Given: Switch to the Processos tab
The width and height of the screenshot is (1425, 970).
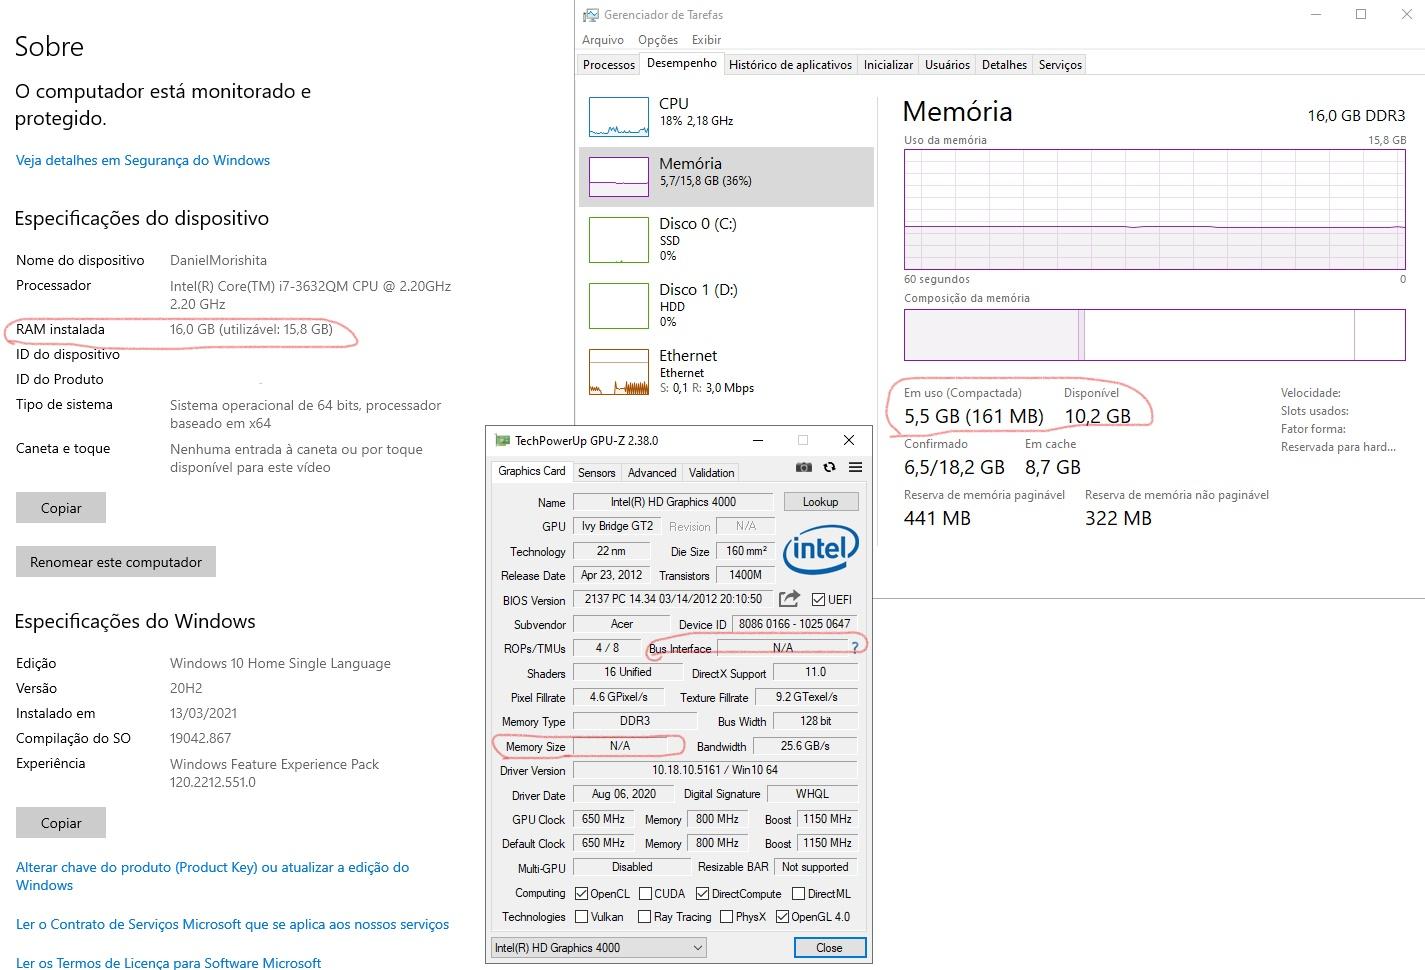Looking at the screenshot, I should point(609,65).
